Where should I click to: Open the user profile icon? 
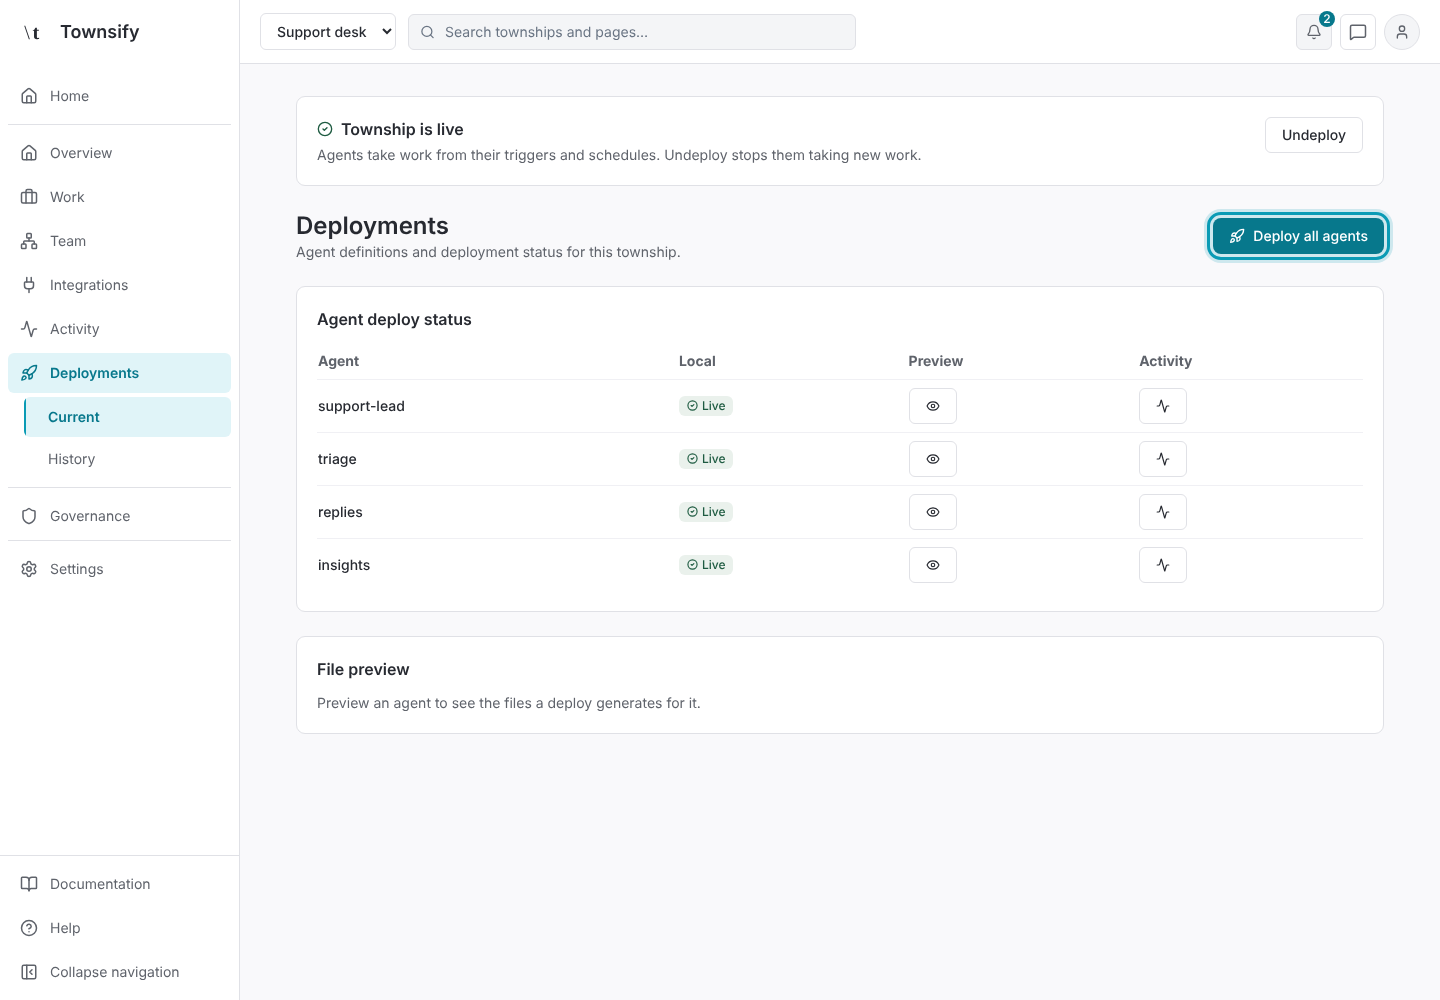click(1402, 32)
